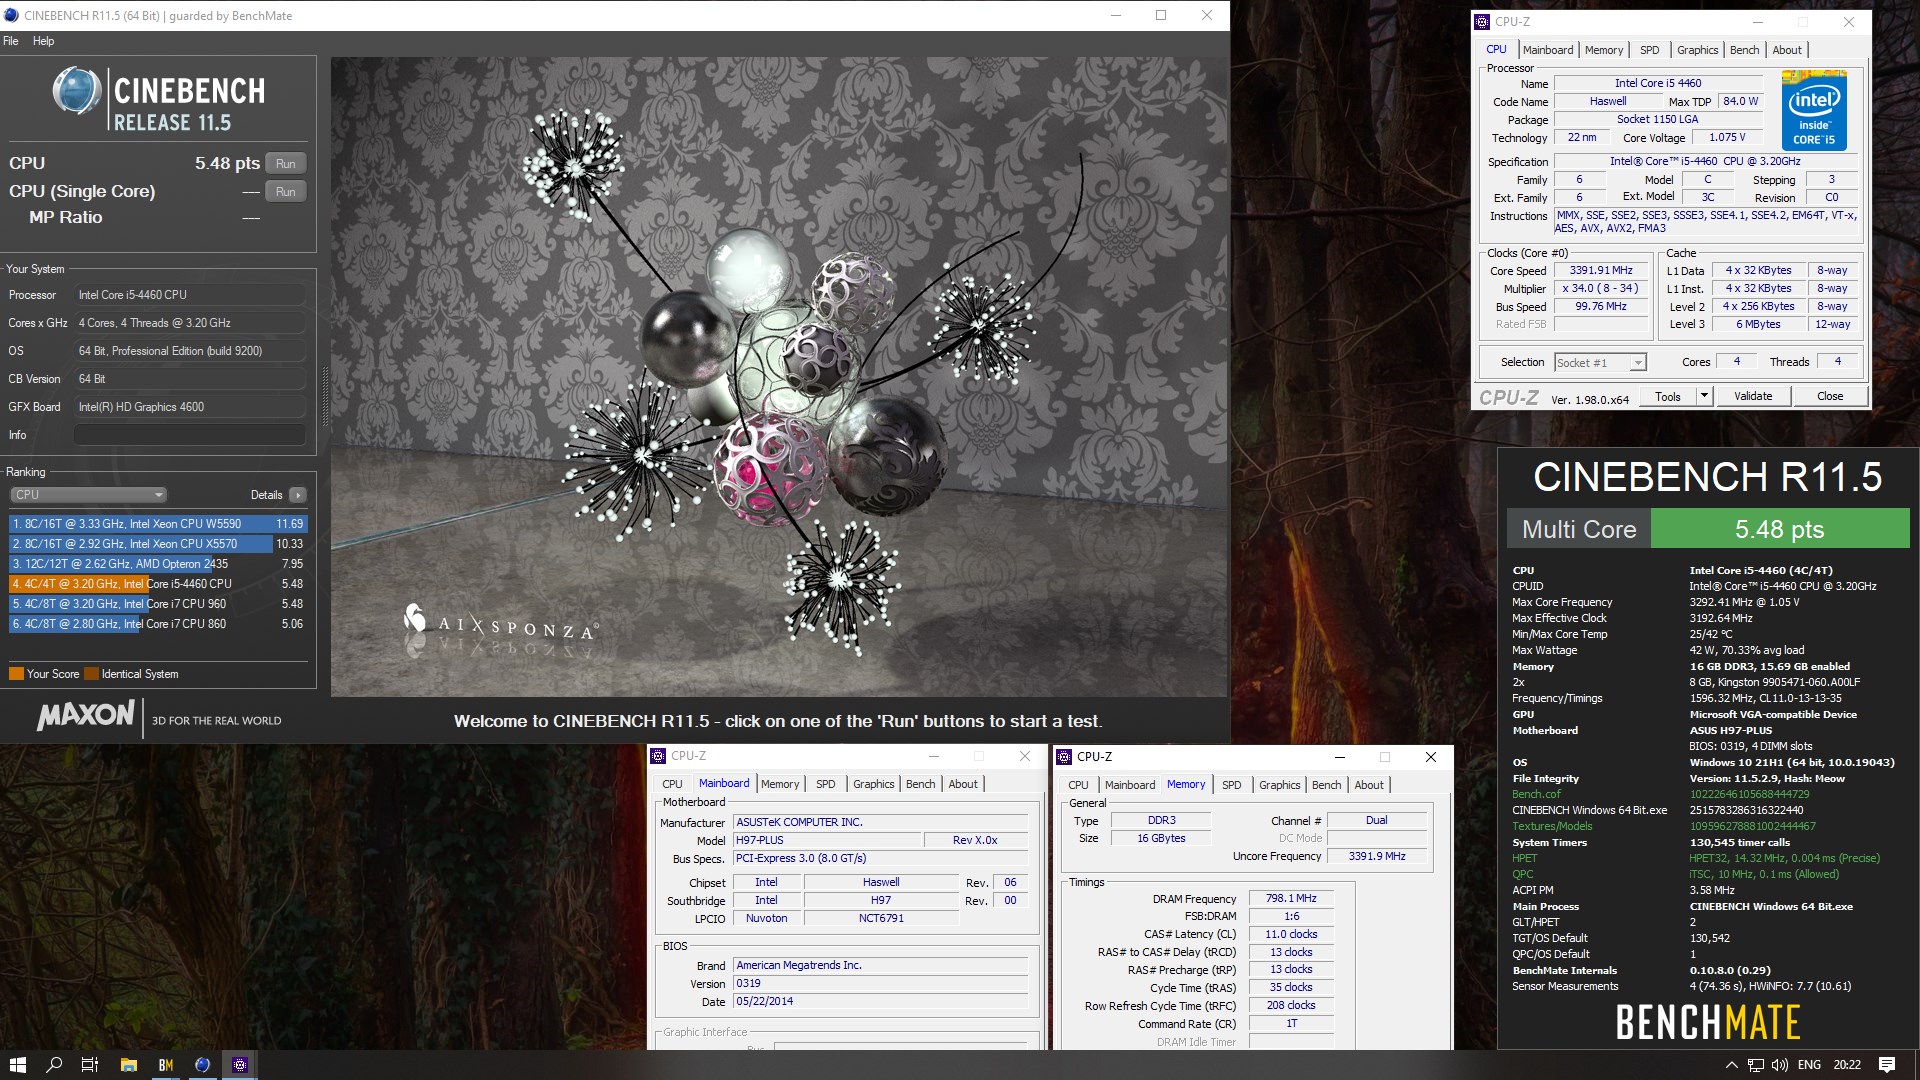Screen dimensions: 1920x1080
Task: Select Graphics tab in top CPU-Z
Action: [x=1697, y=50]
